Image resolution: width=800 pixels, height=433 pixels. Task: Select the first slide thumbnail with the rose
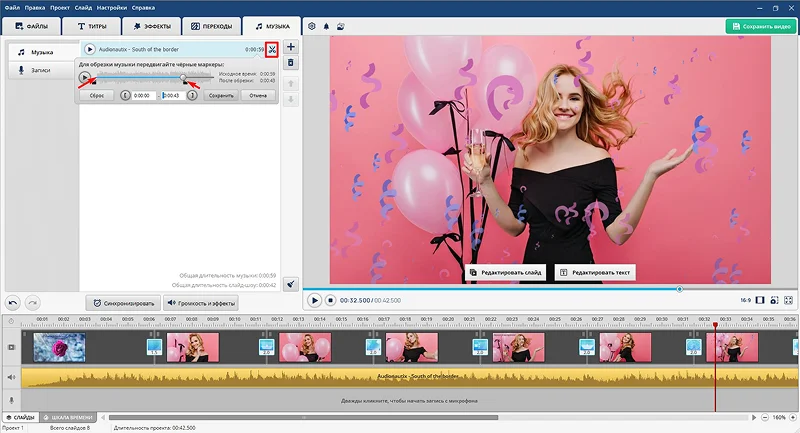[60, 347]
